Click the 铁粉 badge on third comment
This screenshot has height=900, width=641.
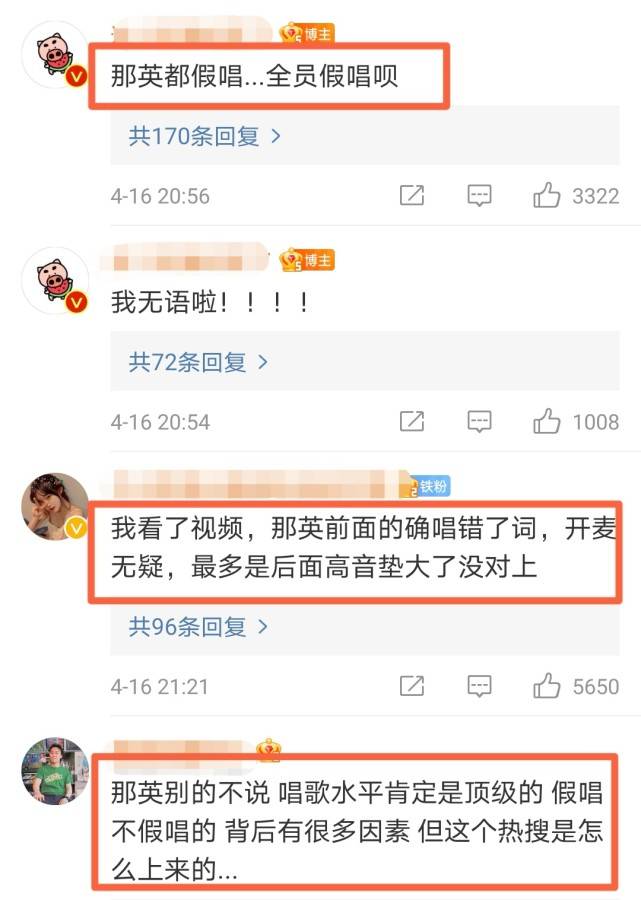pyautogui.click(x=426, y=487)
